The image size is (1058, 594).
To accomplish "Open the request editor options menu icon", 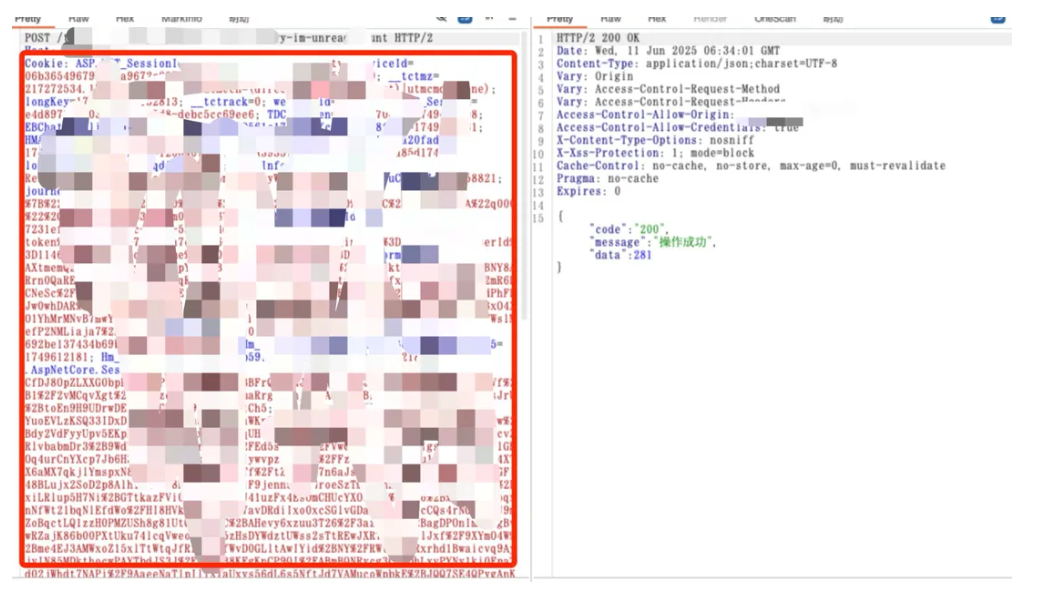I will [x=513, y=18].
